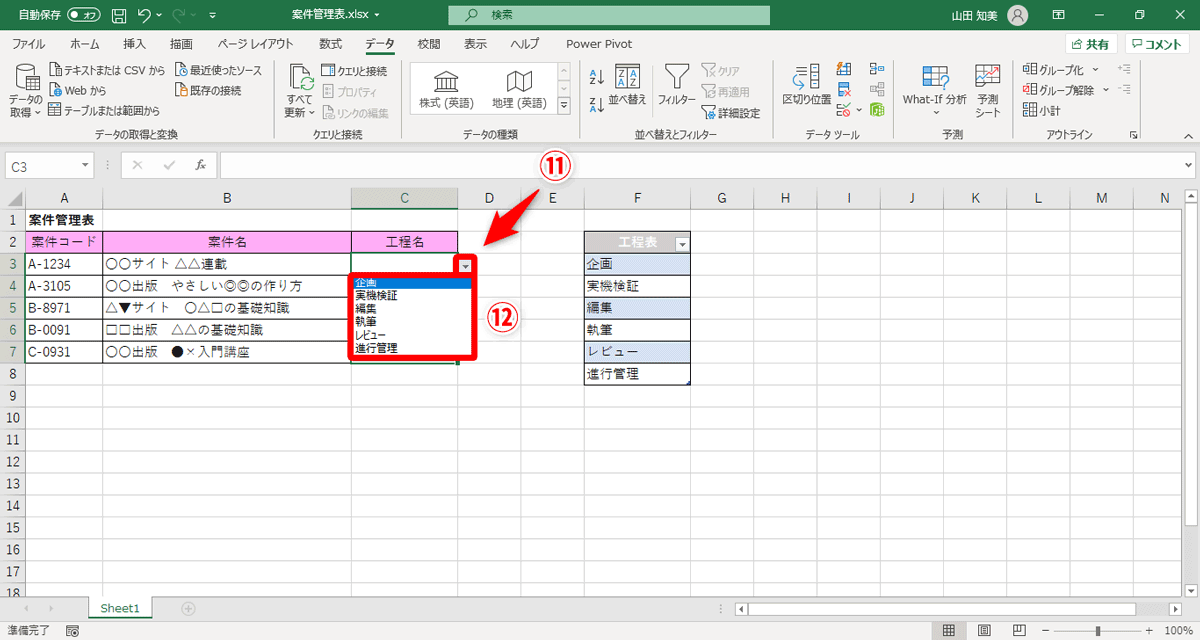The height and width of the screenshot is (640, 1200).
Task: Open the Power Pivot tab
Action: (599, 44)
